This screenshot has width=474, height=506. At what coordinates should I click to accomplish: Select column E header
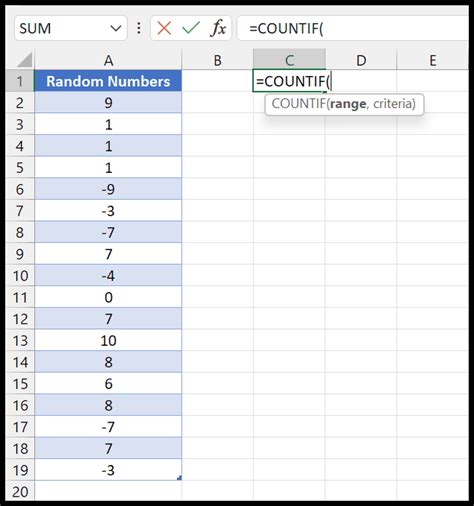(x=433, y=60)
